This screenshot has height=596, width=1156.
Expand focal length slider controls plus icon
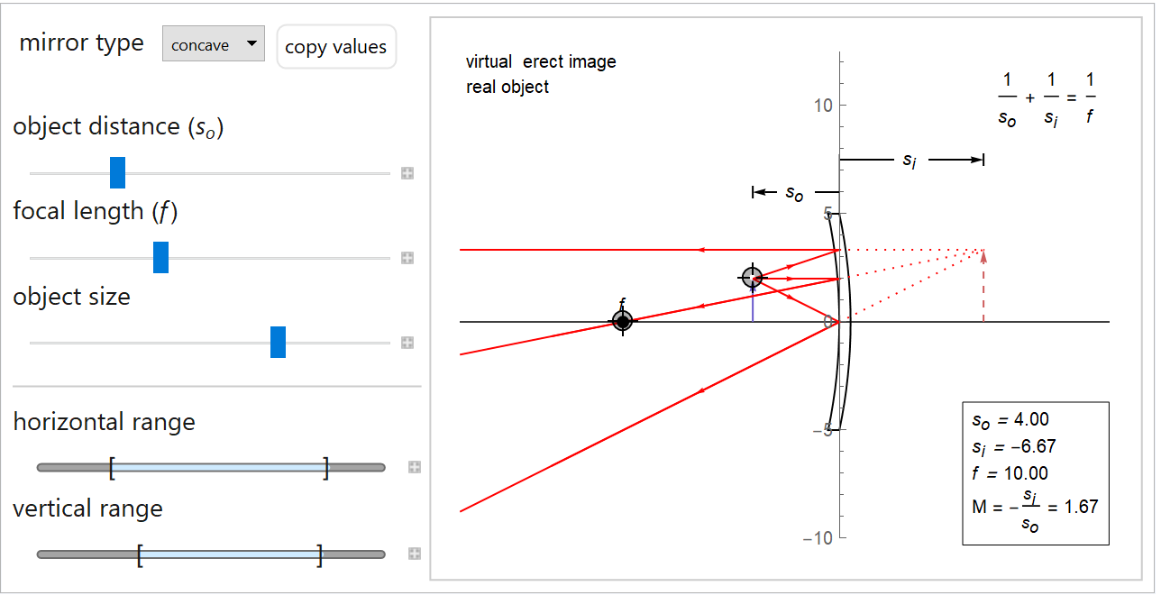pyautogui.click(x=407, y=258)
